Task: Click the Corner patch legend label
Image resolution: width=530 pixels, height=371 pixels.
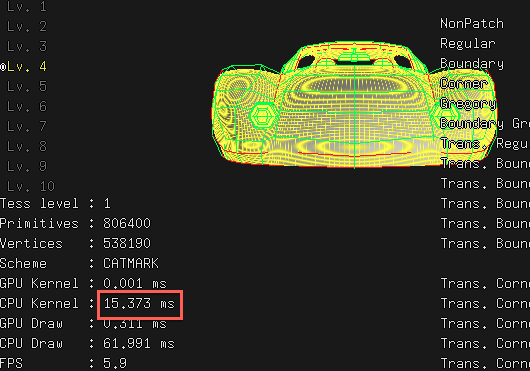Action: click(x=464, y=83)
